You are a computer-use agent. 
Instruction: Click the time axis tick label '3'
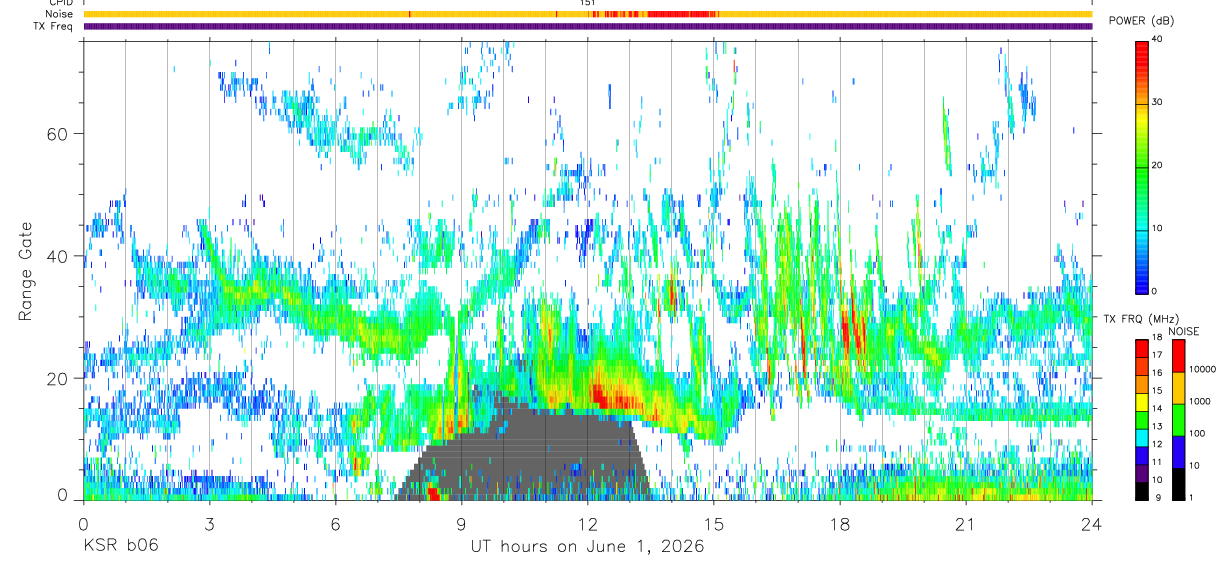pyautogui.click(x=208, y=525)
